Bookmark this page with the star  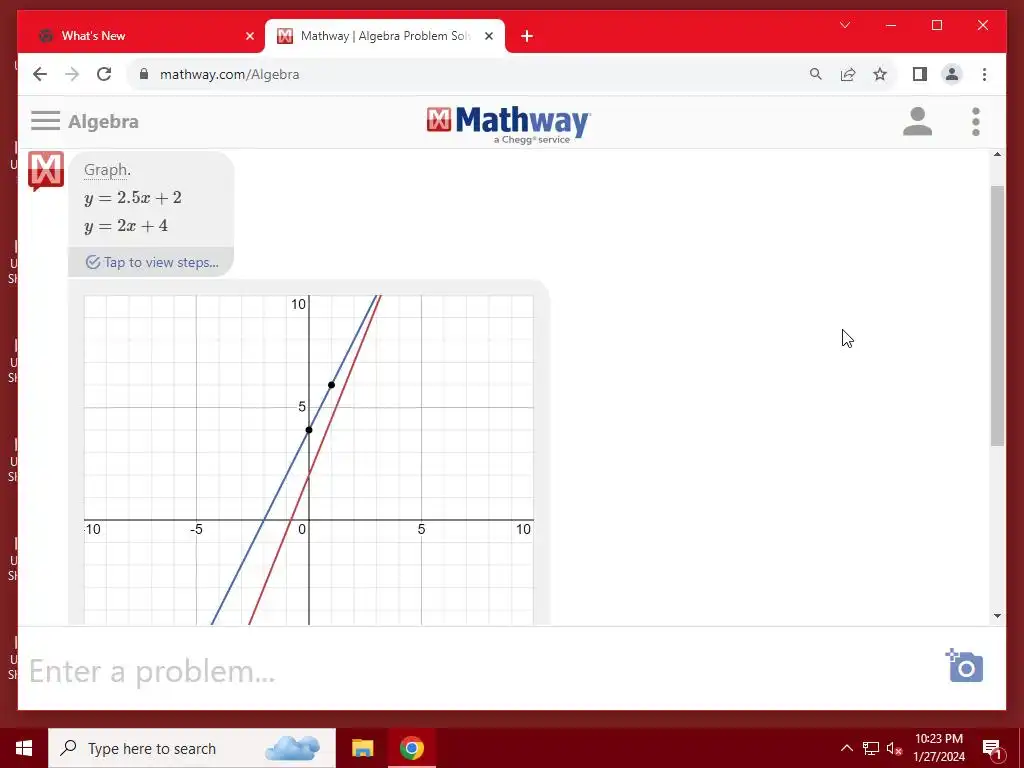[x=880, y=74]
